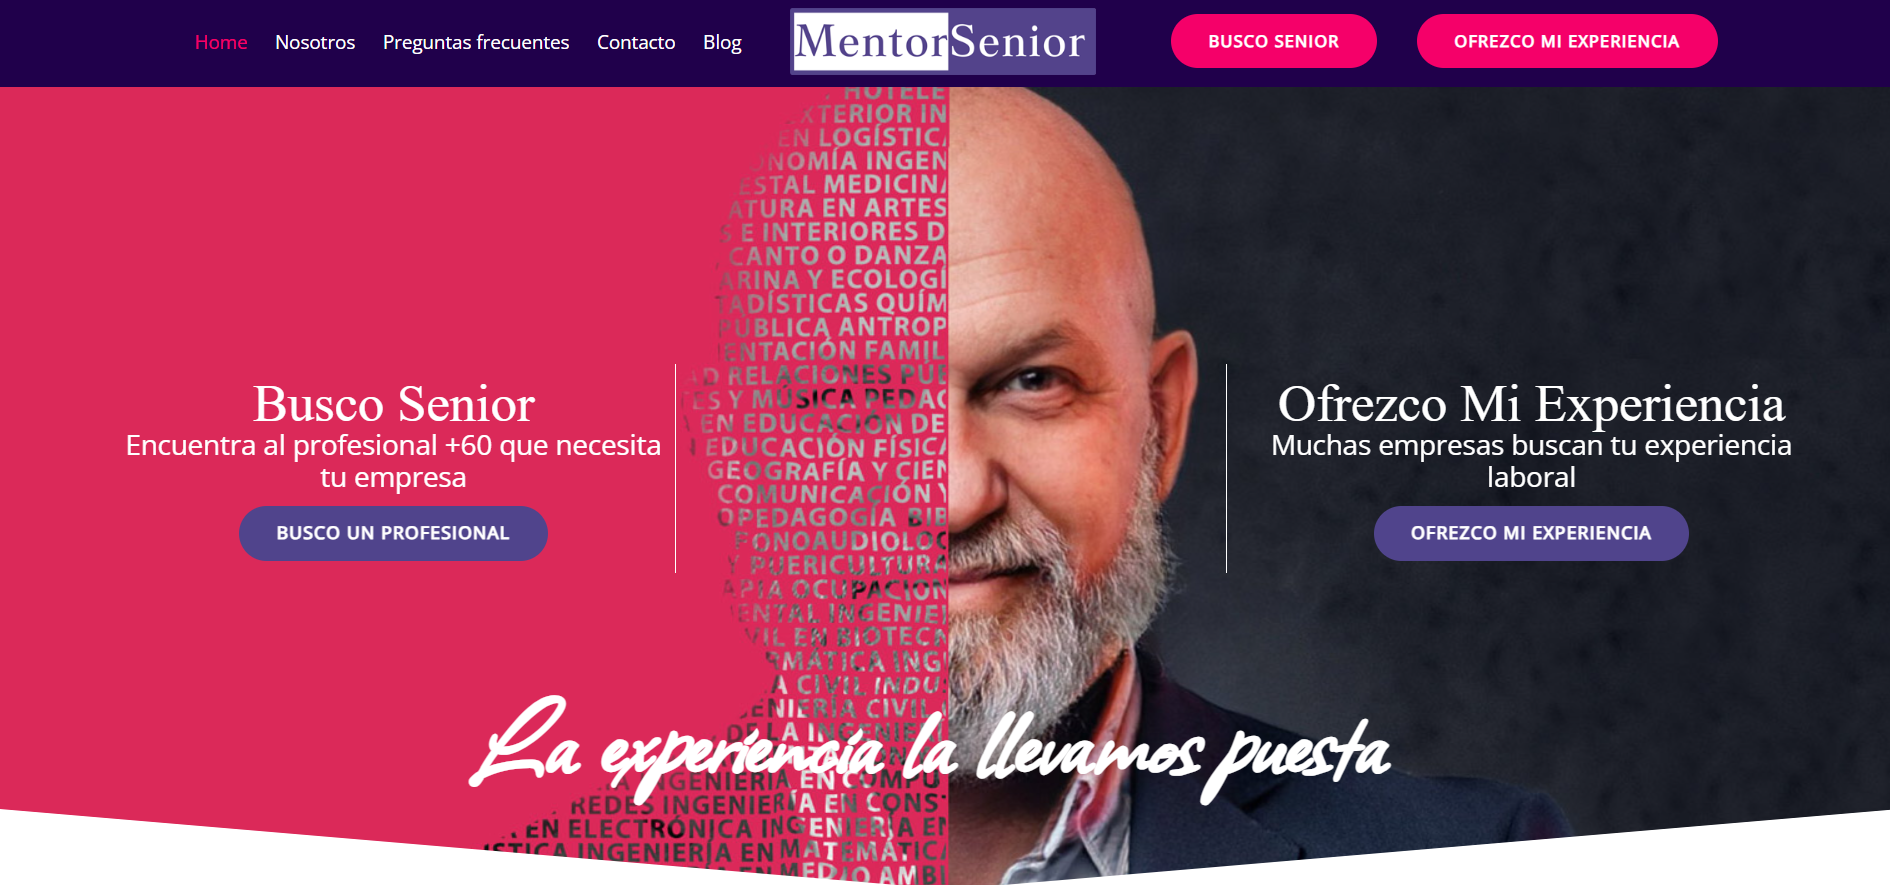Click the "La experiencia la llevamos puesta" slogan
The image size is (1890, 885).
point(930,750)
